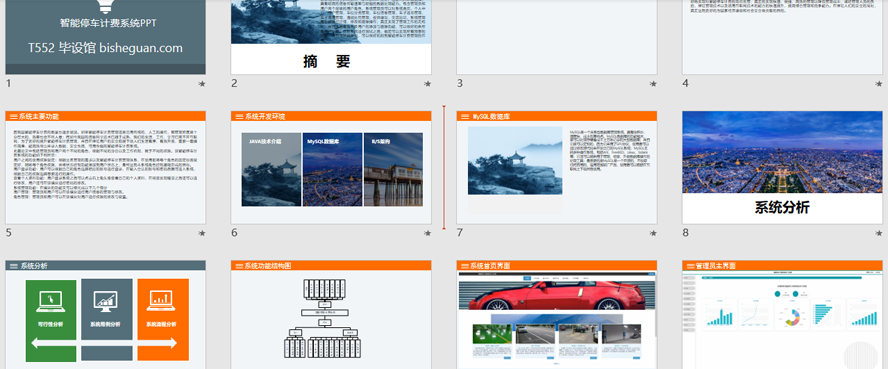The height and width of the screenshot is (369, 888).
Task: Click slide number 8 label
Action: (x=685, y=233)
